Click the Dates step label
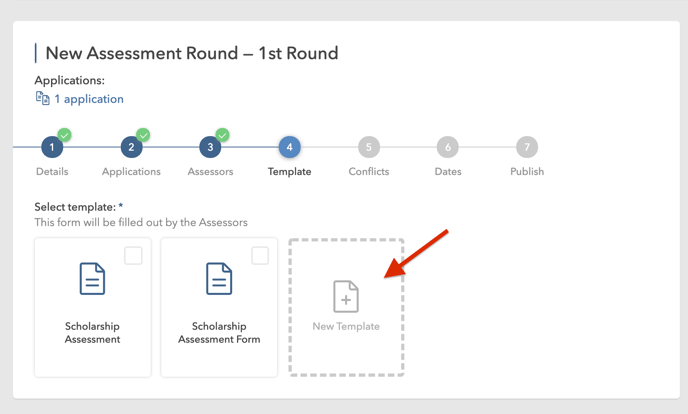Viewport: 688px width, 414px height. (447, 171)
